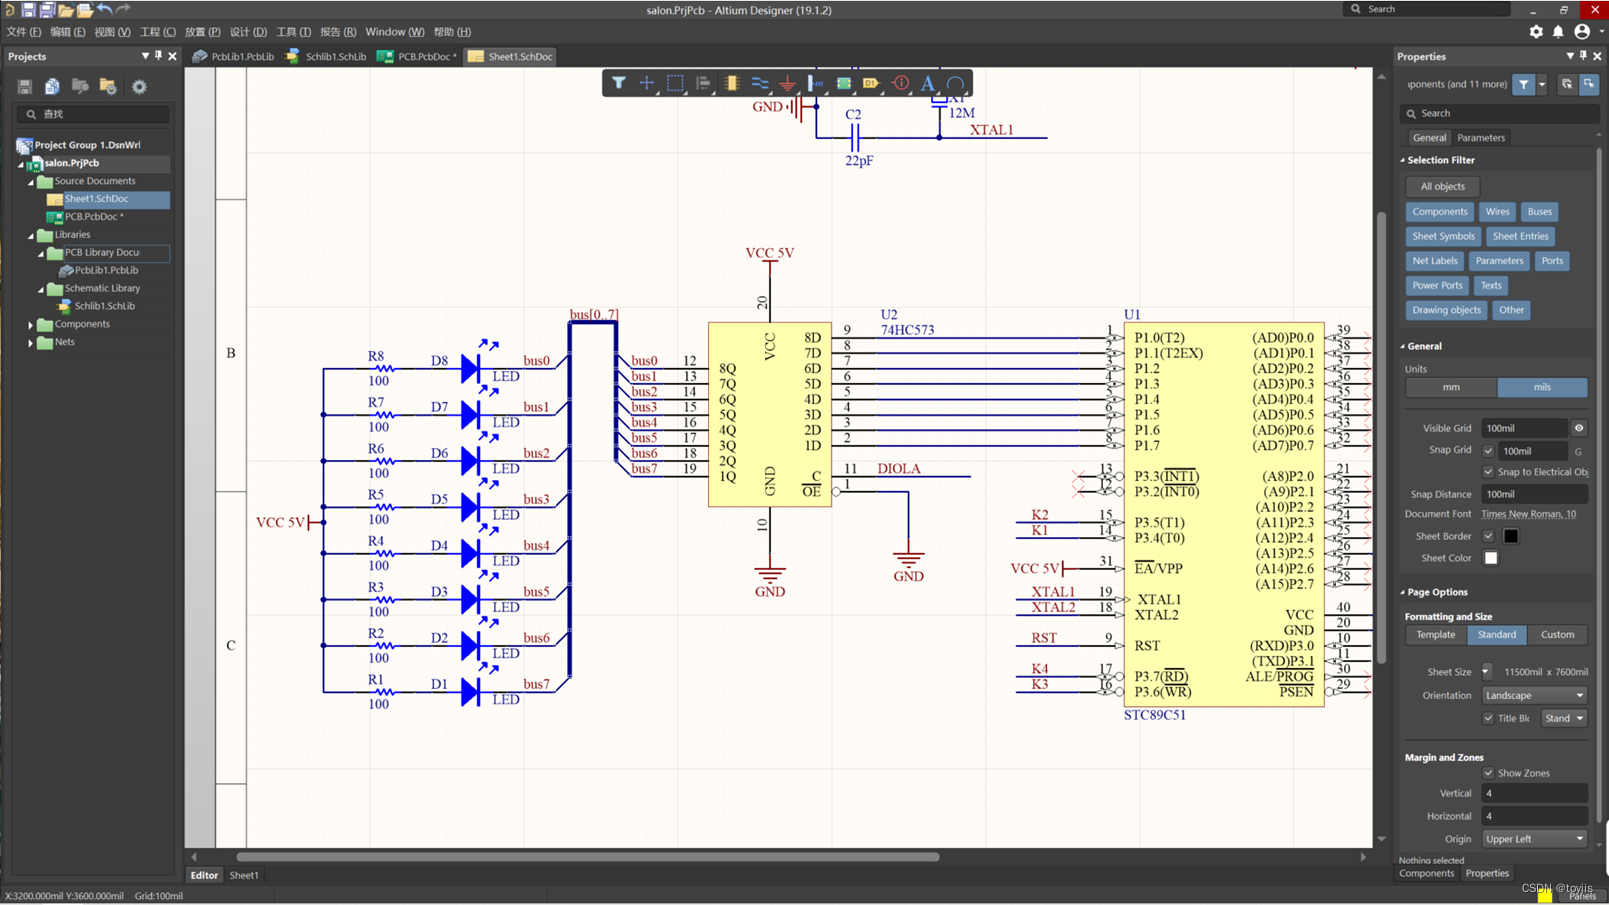Select the place bus entry tool
The width and height of the screenshot is (1609, 905).
(x=816, y=84)
